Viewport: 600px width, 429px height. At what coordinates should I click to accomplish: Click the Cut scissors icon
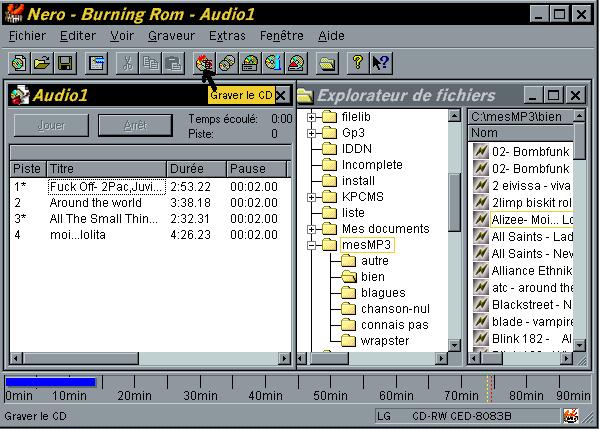click(127, 63)
